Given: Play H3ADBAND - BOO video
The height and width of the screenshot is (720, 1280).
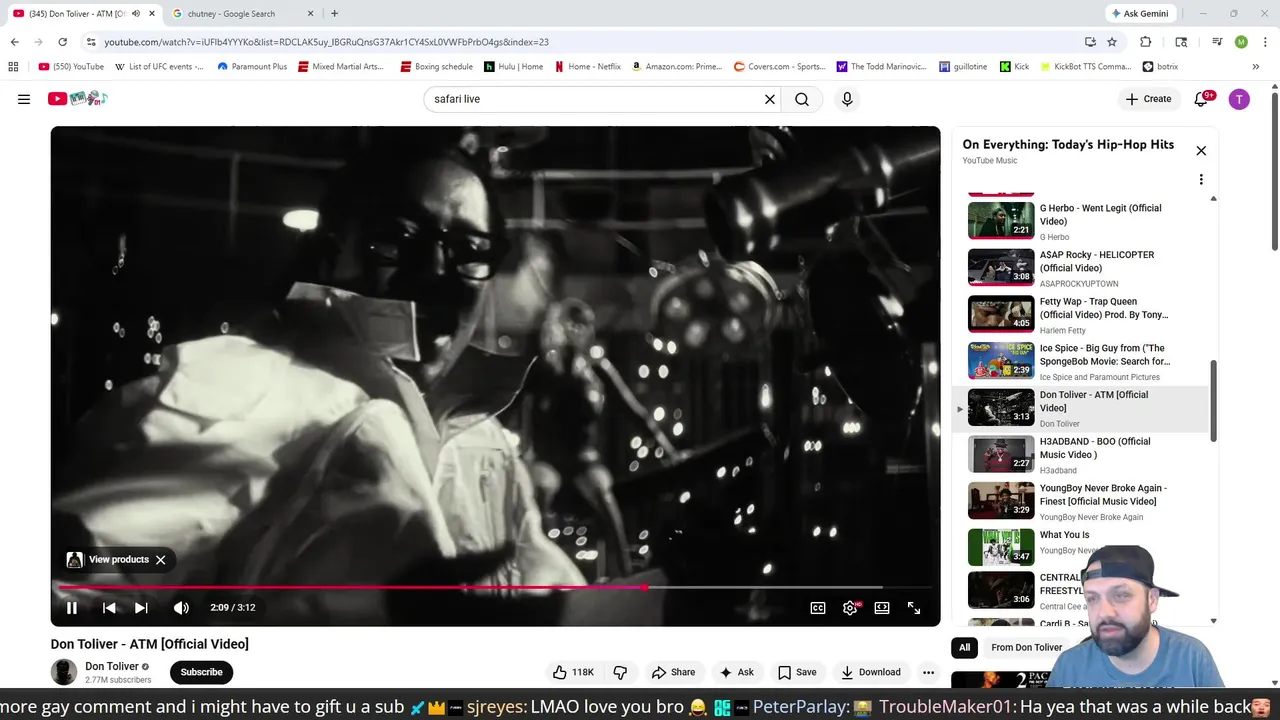Looking at the screenshot, I should (x=1082, y=454).
